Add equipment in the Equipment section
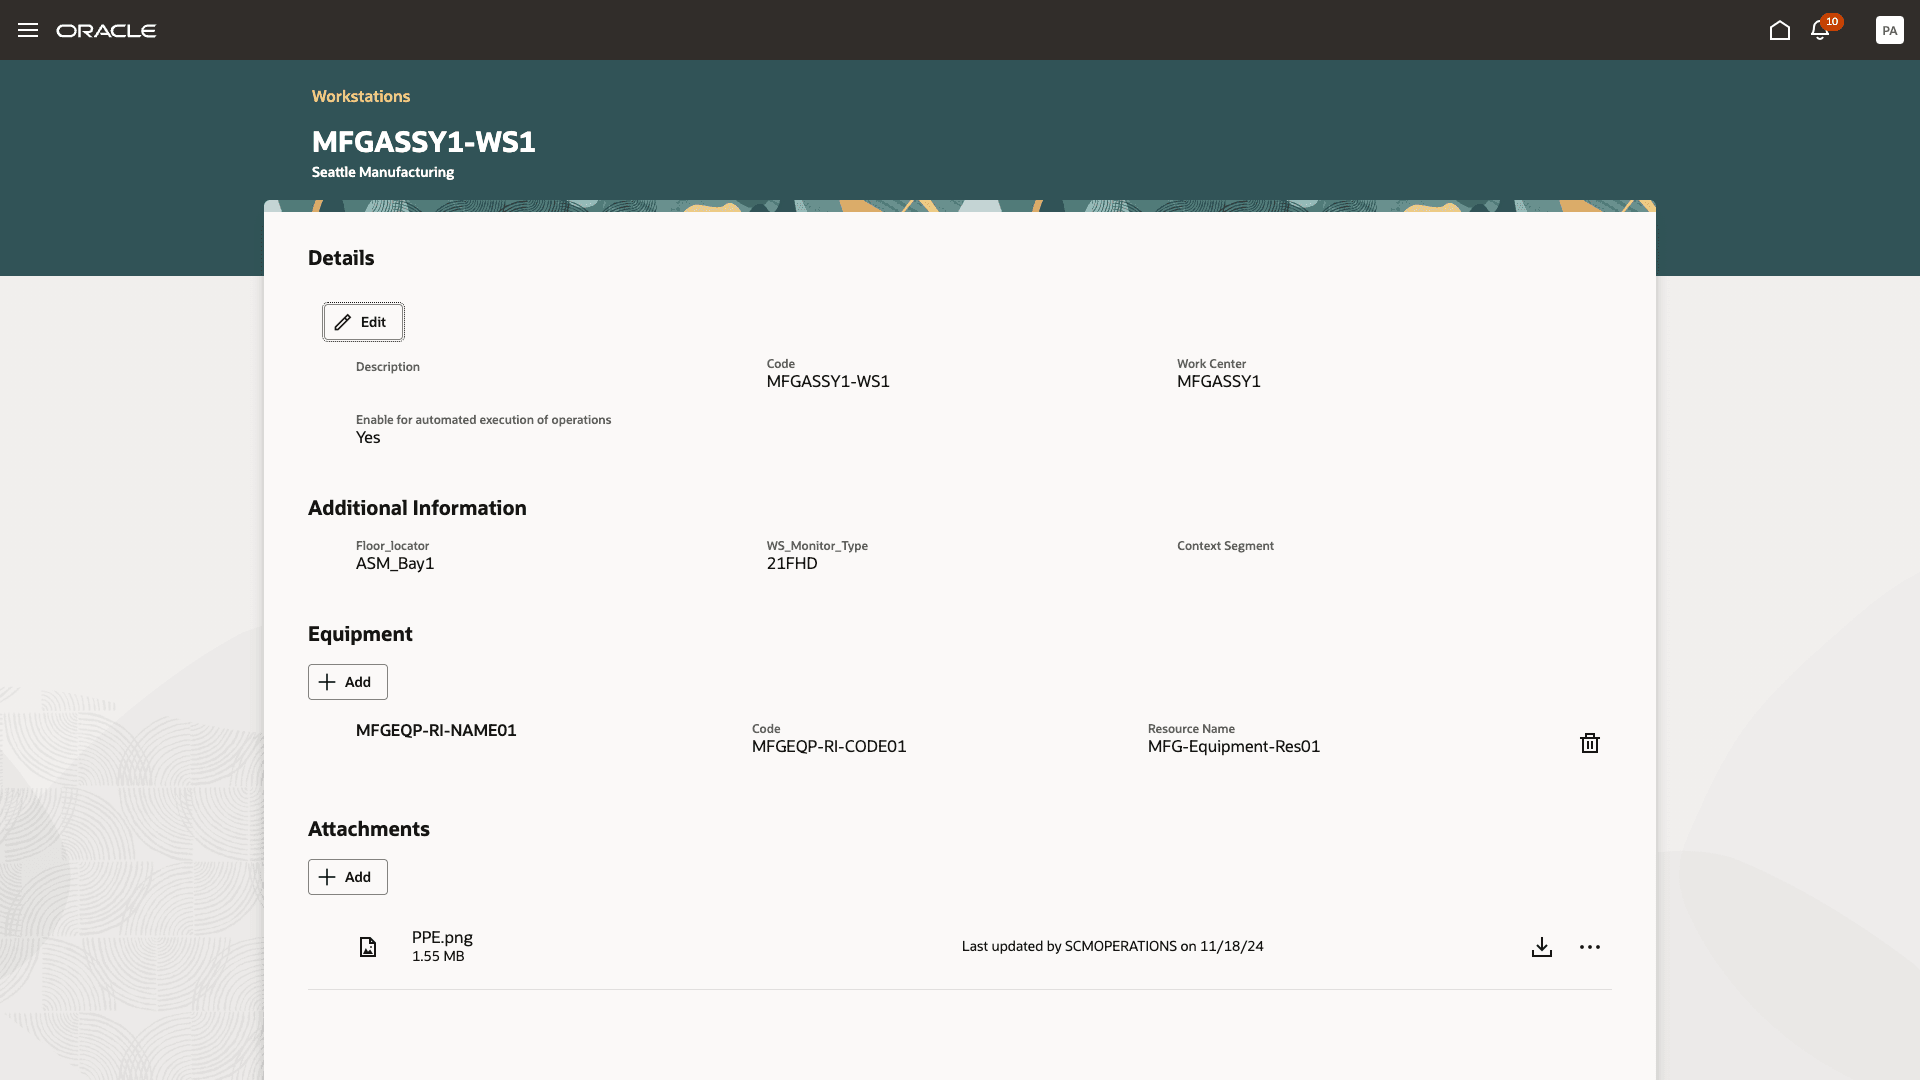This screenshot has width=1920, height=1080. tap(347, 681)
